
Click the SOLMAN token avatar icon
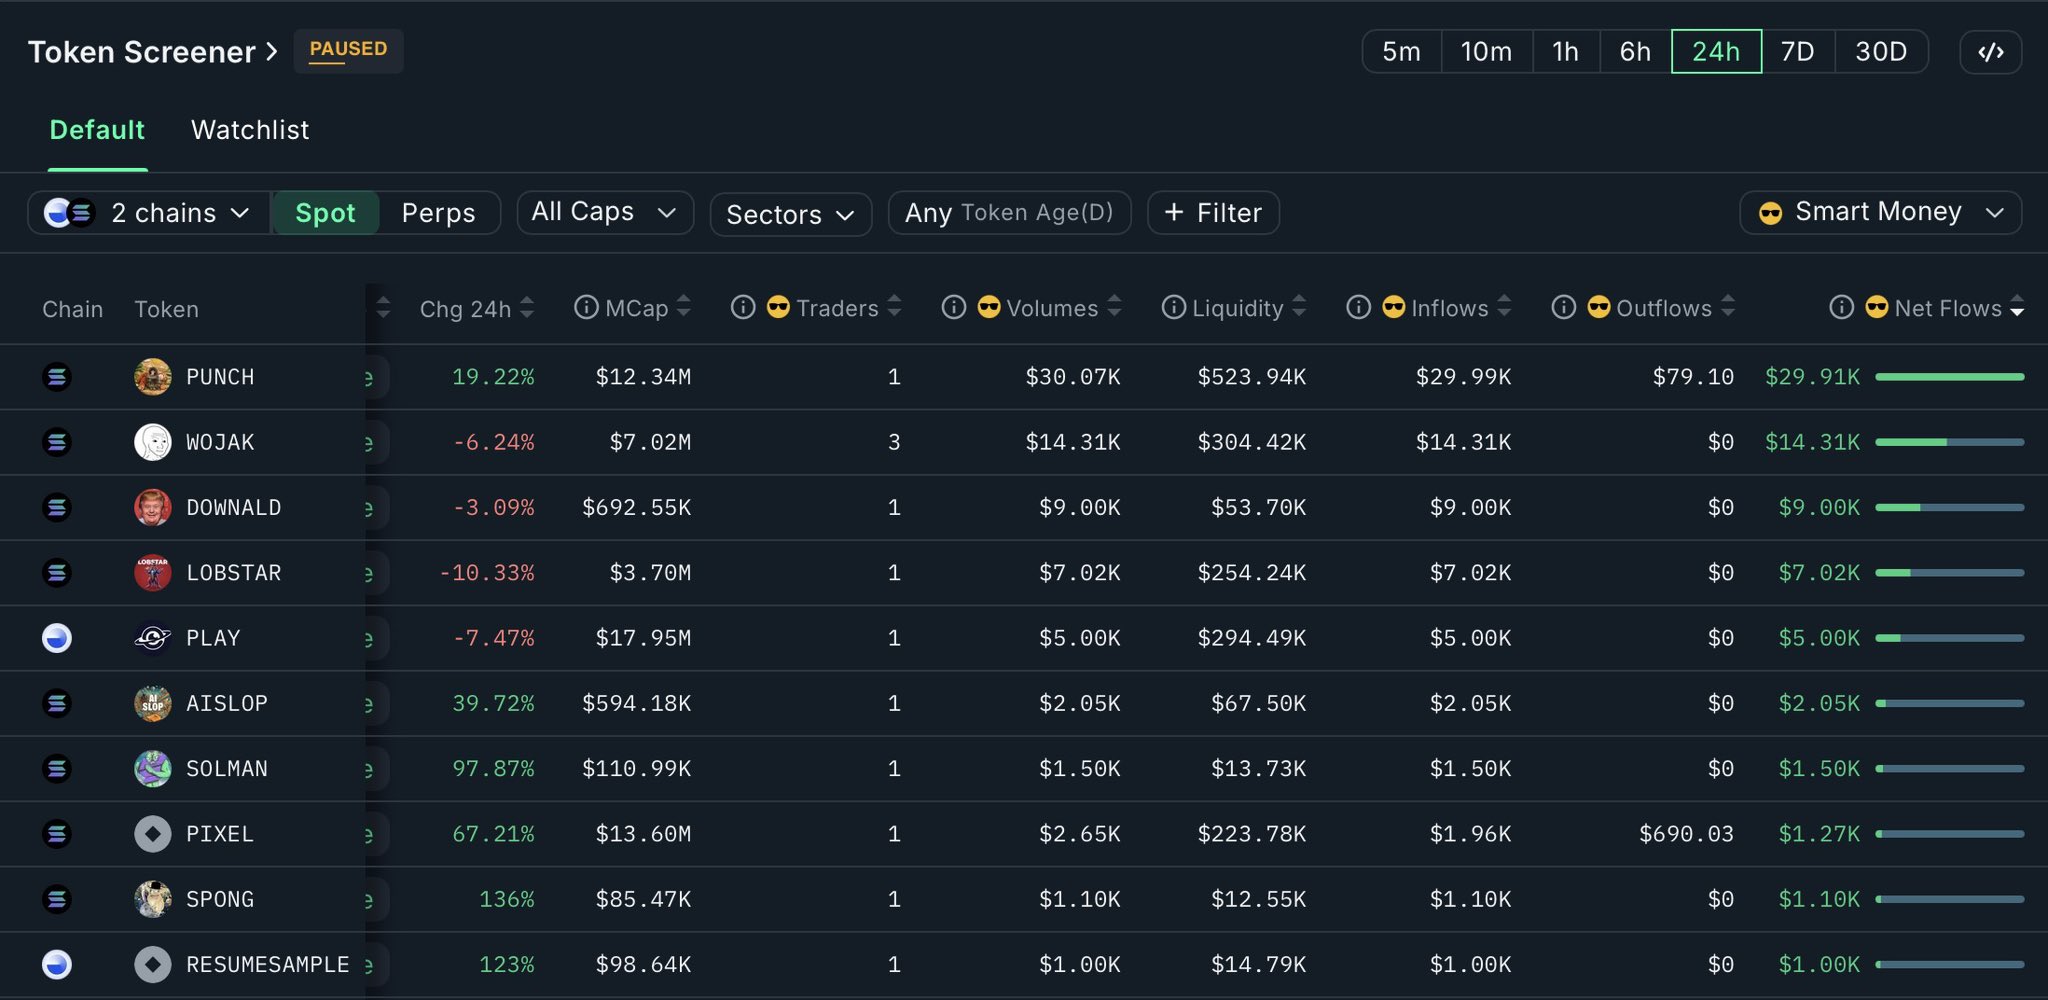click(152, 769)
